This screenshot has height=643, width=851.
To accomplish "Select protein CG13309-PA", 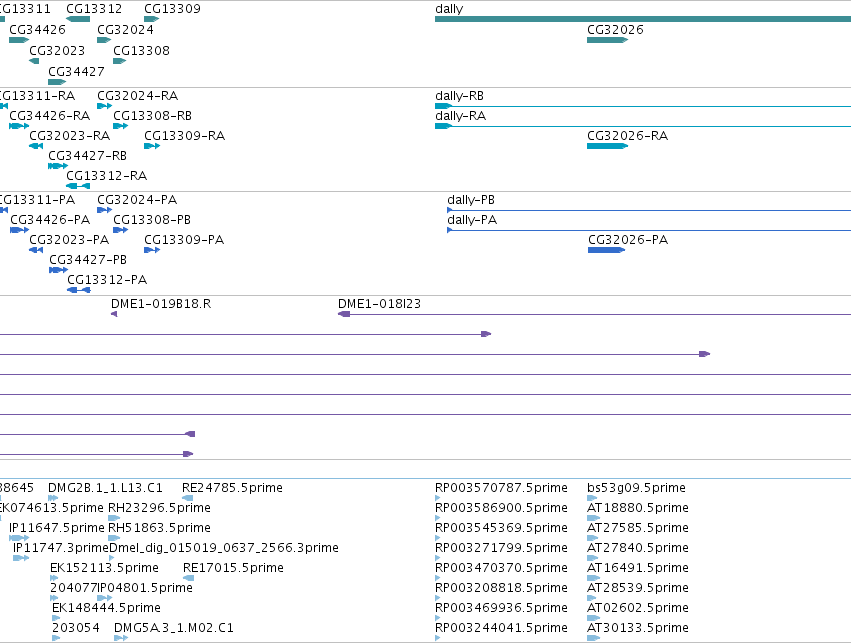I will 152,250.
